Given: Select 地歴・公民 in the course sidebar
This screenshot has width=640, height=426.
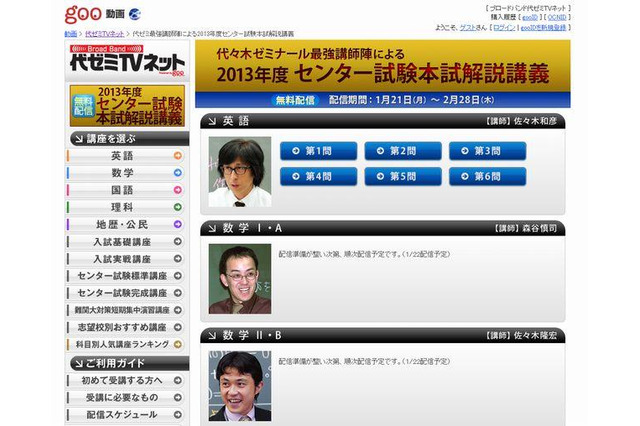Looking at the screenshot, I should point(125,224).
